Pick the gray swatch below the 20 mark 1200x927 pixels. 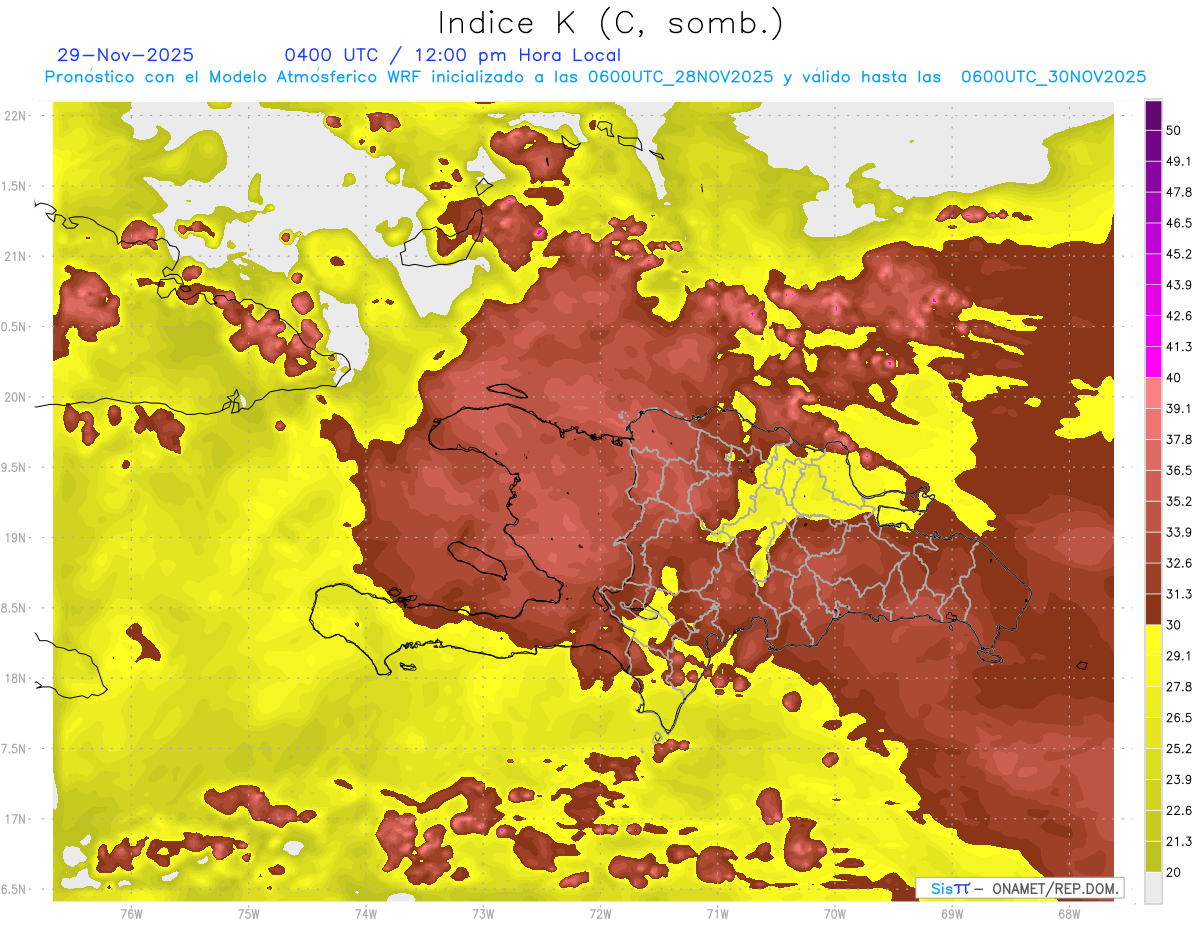(x=1153, y=888)
